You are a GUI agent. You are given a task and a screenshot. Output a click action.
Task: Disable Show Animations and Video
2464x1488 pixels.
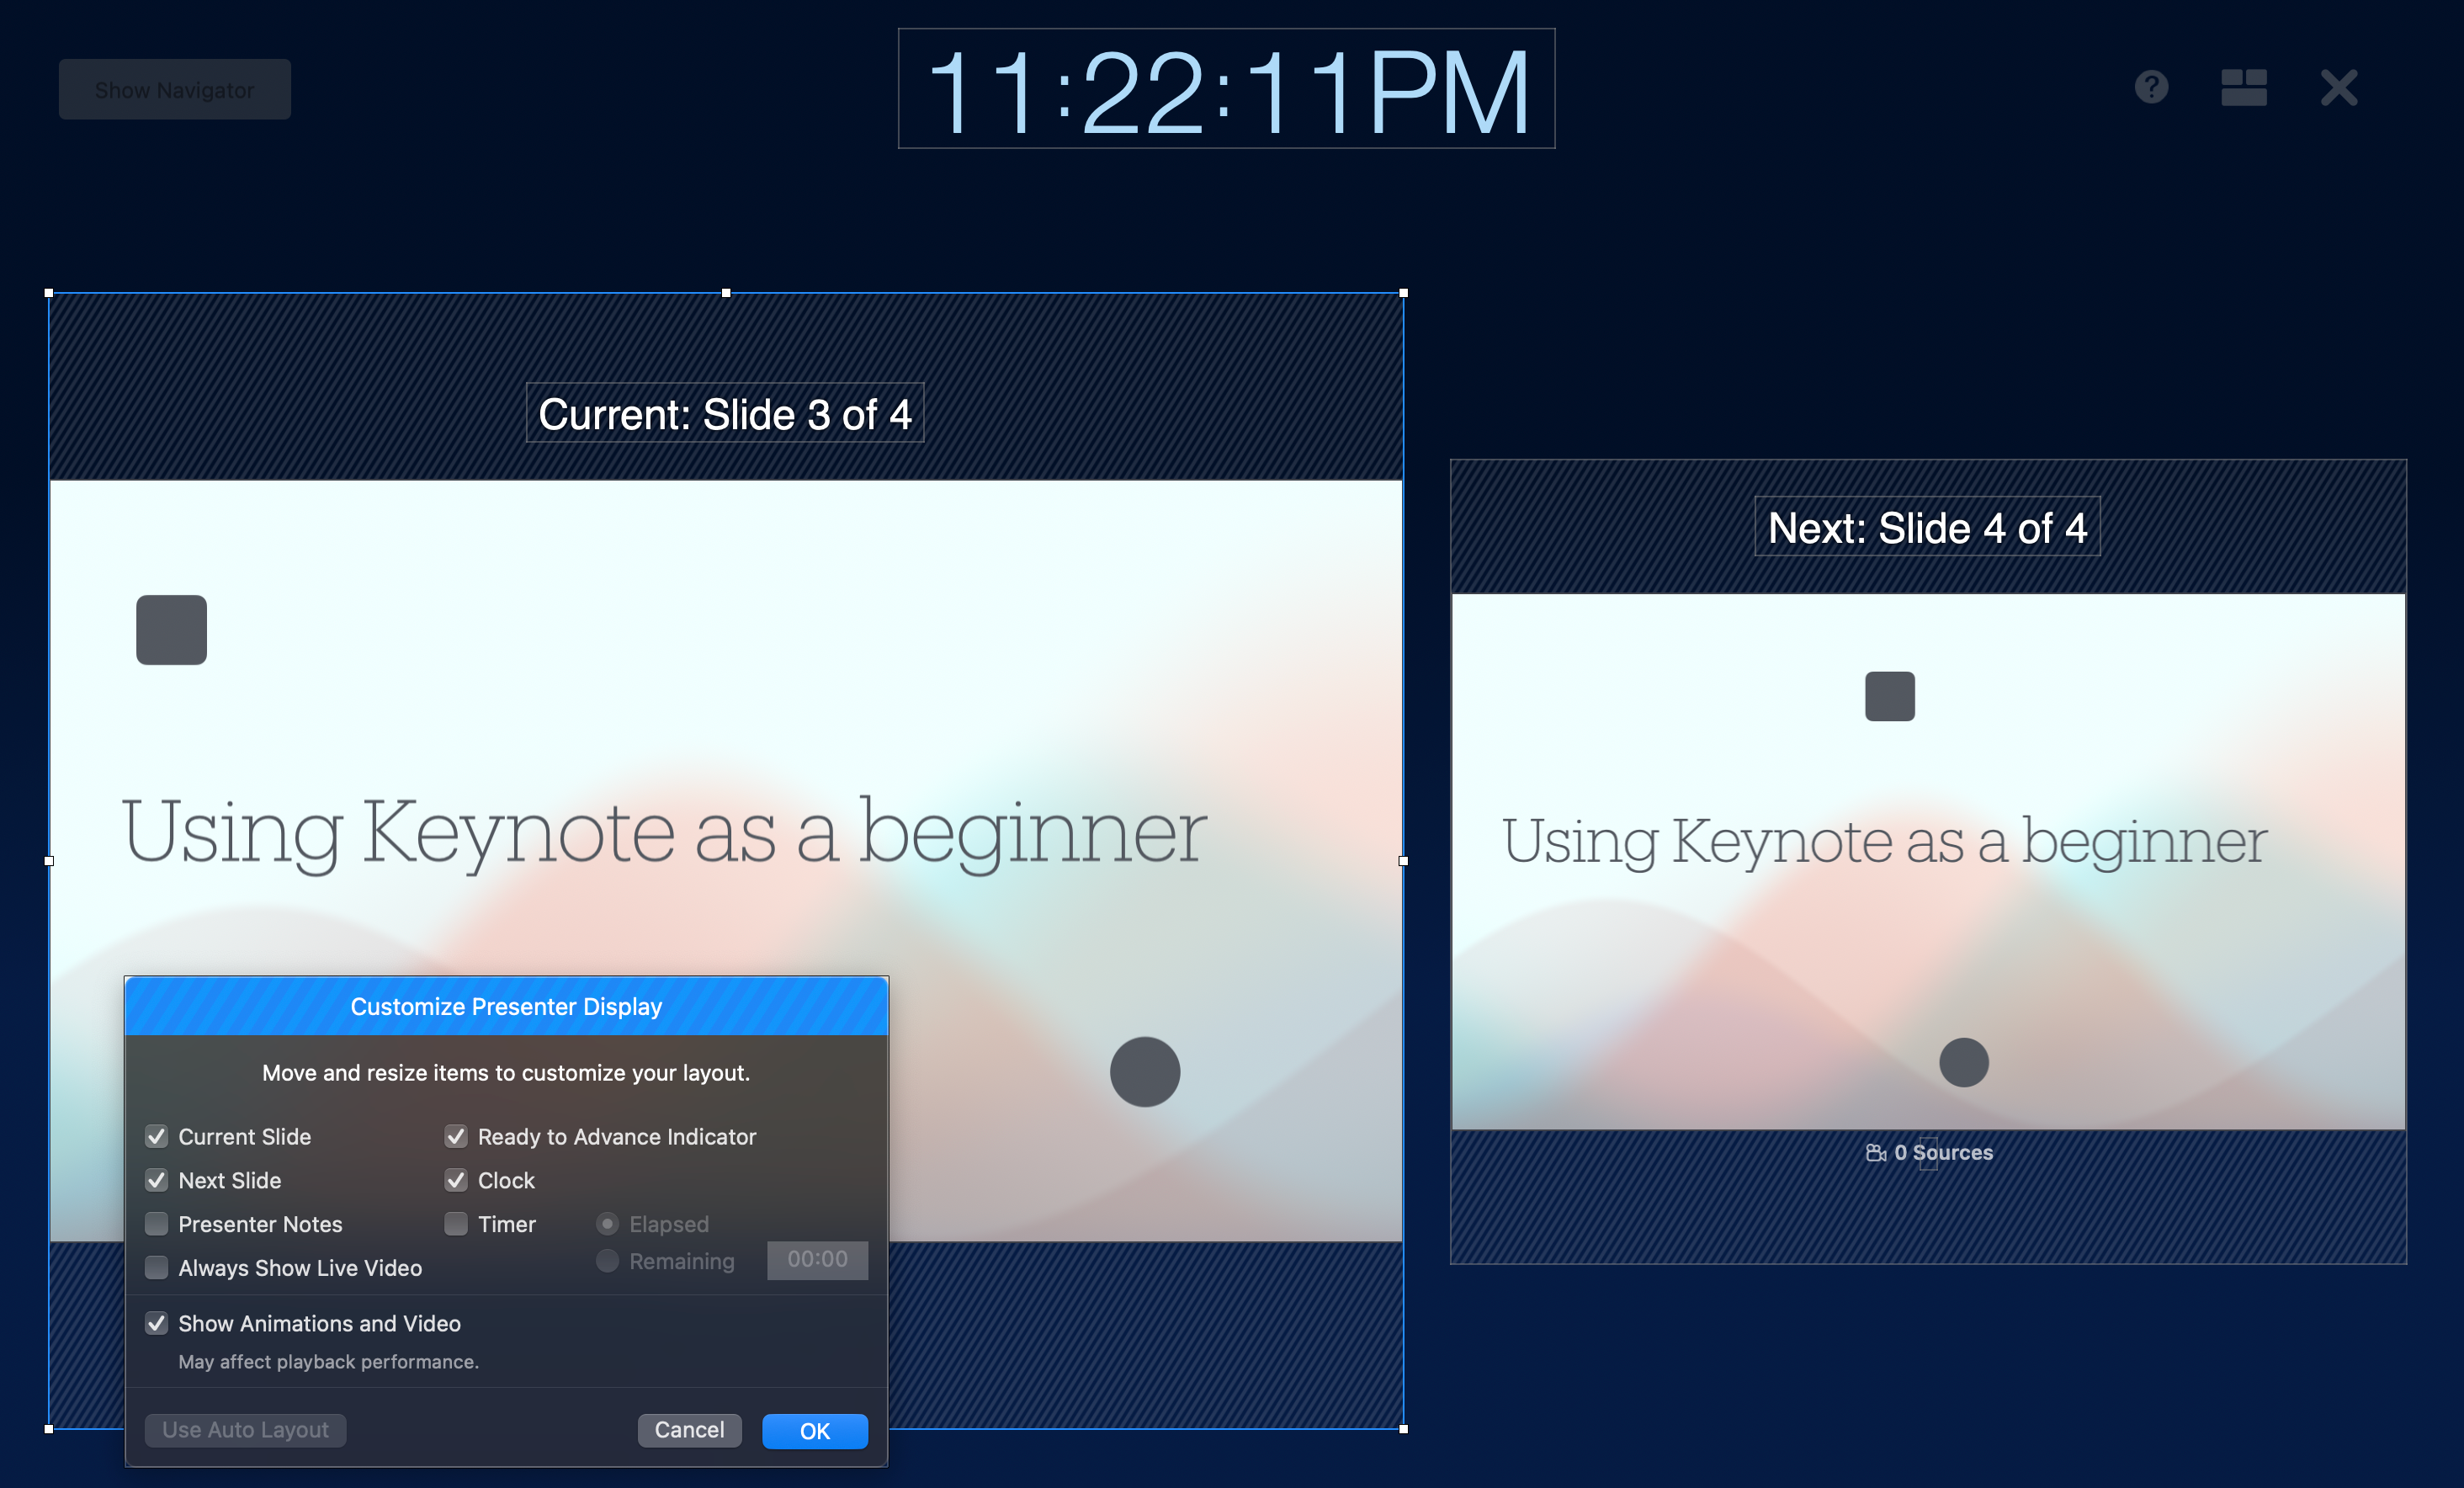point(157,1323)
